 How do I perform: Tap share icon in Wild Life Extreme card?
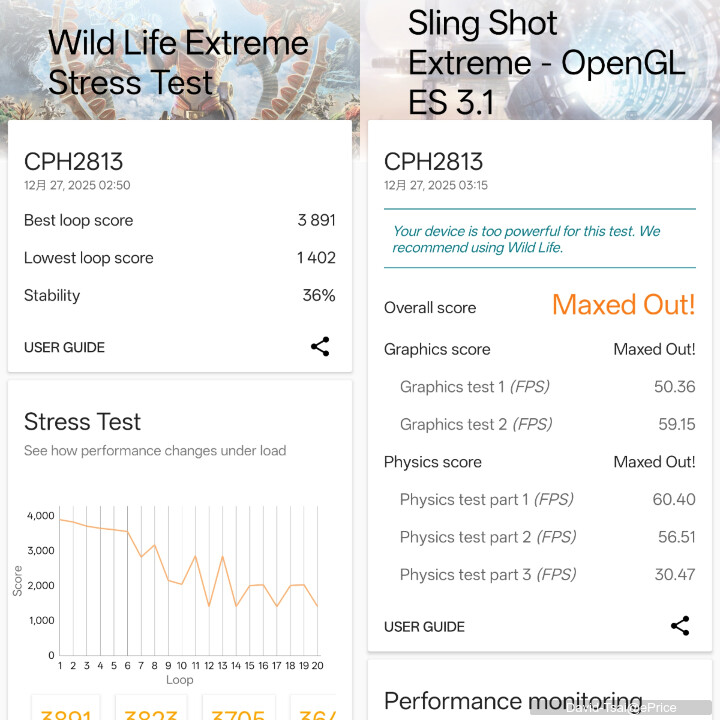click(320, 347)
